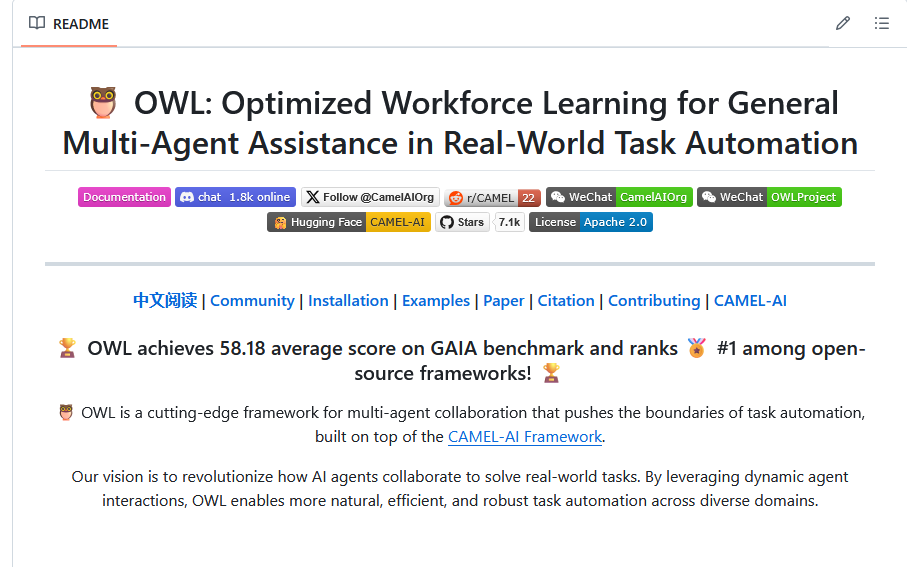Open the WeChat CamelAIOrg badge
Viewport: 907px width, 567px height.
619,197
